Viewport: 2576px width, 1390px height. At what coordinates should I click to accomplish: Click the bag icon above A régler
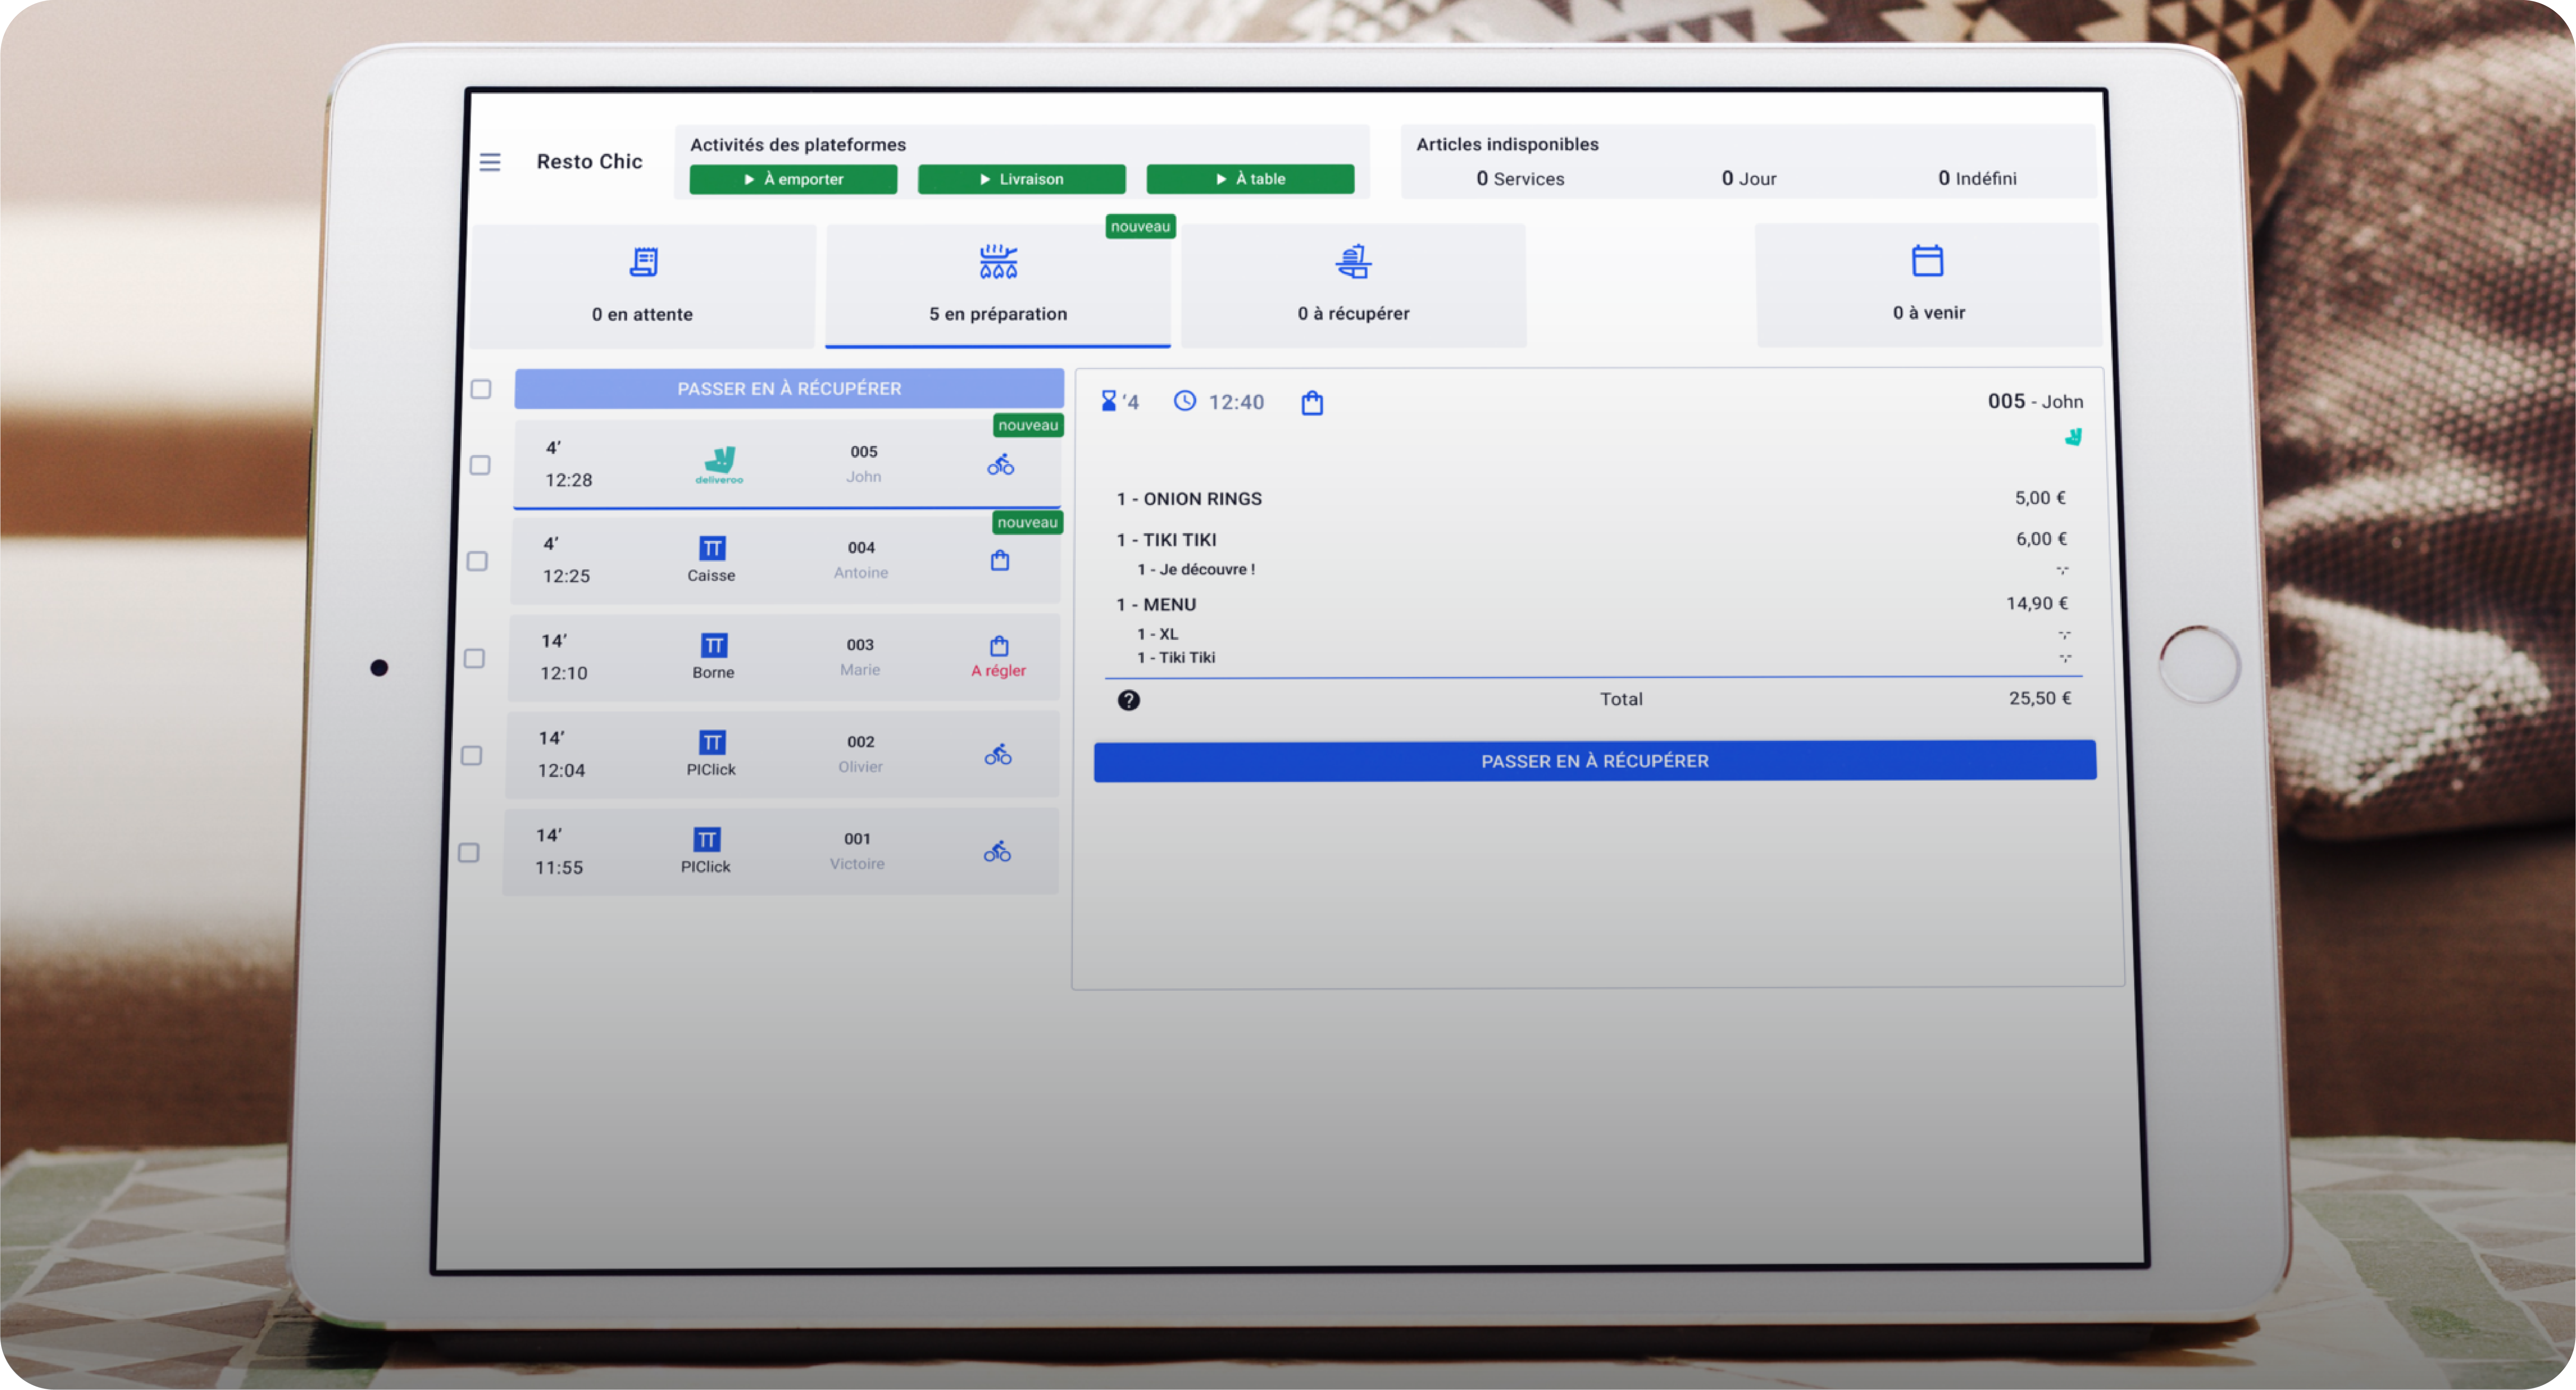(999, 646)
